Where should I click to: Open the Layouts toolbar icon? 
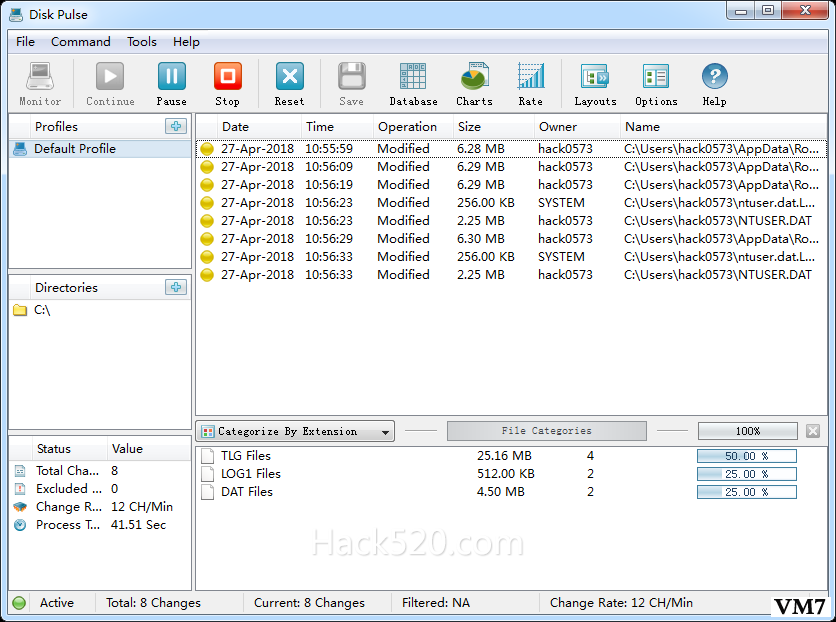594,76
